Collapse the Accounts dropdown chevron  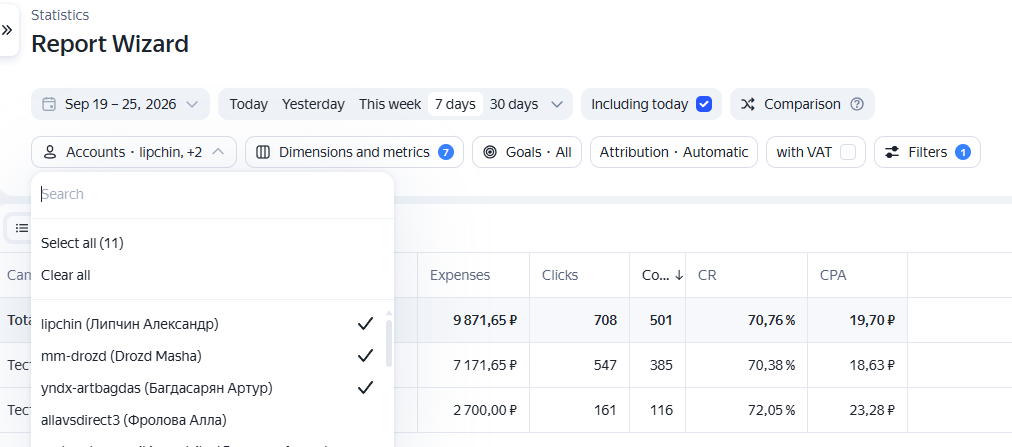coord(218,152)
